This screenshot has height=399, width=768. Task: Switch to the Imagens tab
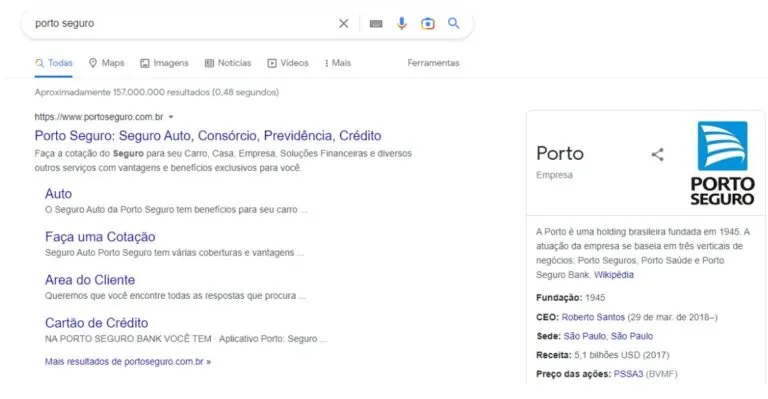pos(165,63)
